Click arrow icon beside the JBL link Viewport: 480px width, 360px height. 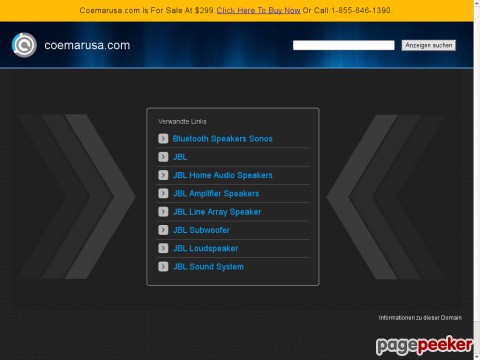click(x=163, y=157)
